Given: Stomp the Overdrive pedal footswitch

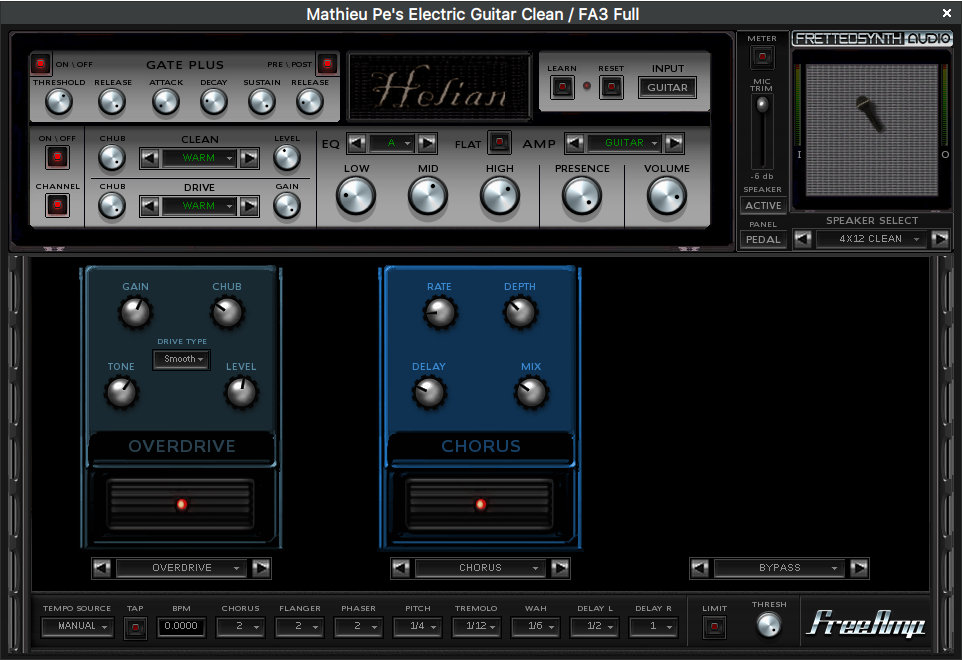Looking at the screenshot, I should (181, 504).
